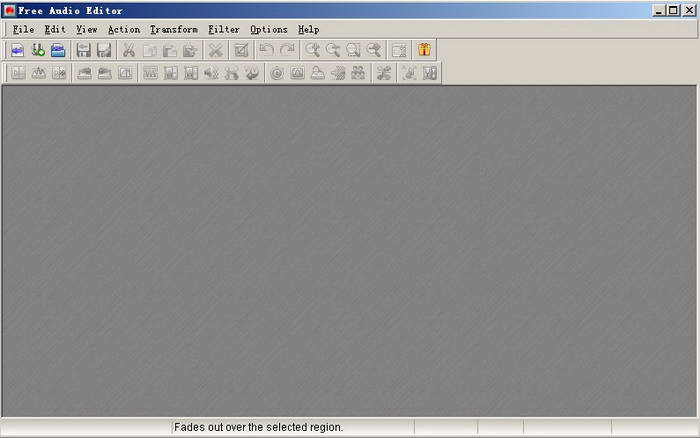This screenshot has width=700, height=438.
Task: Click the first floppy disk Save icon
Action: pos(83,50)
